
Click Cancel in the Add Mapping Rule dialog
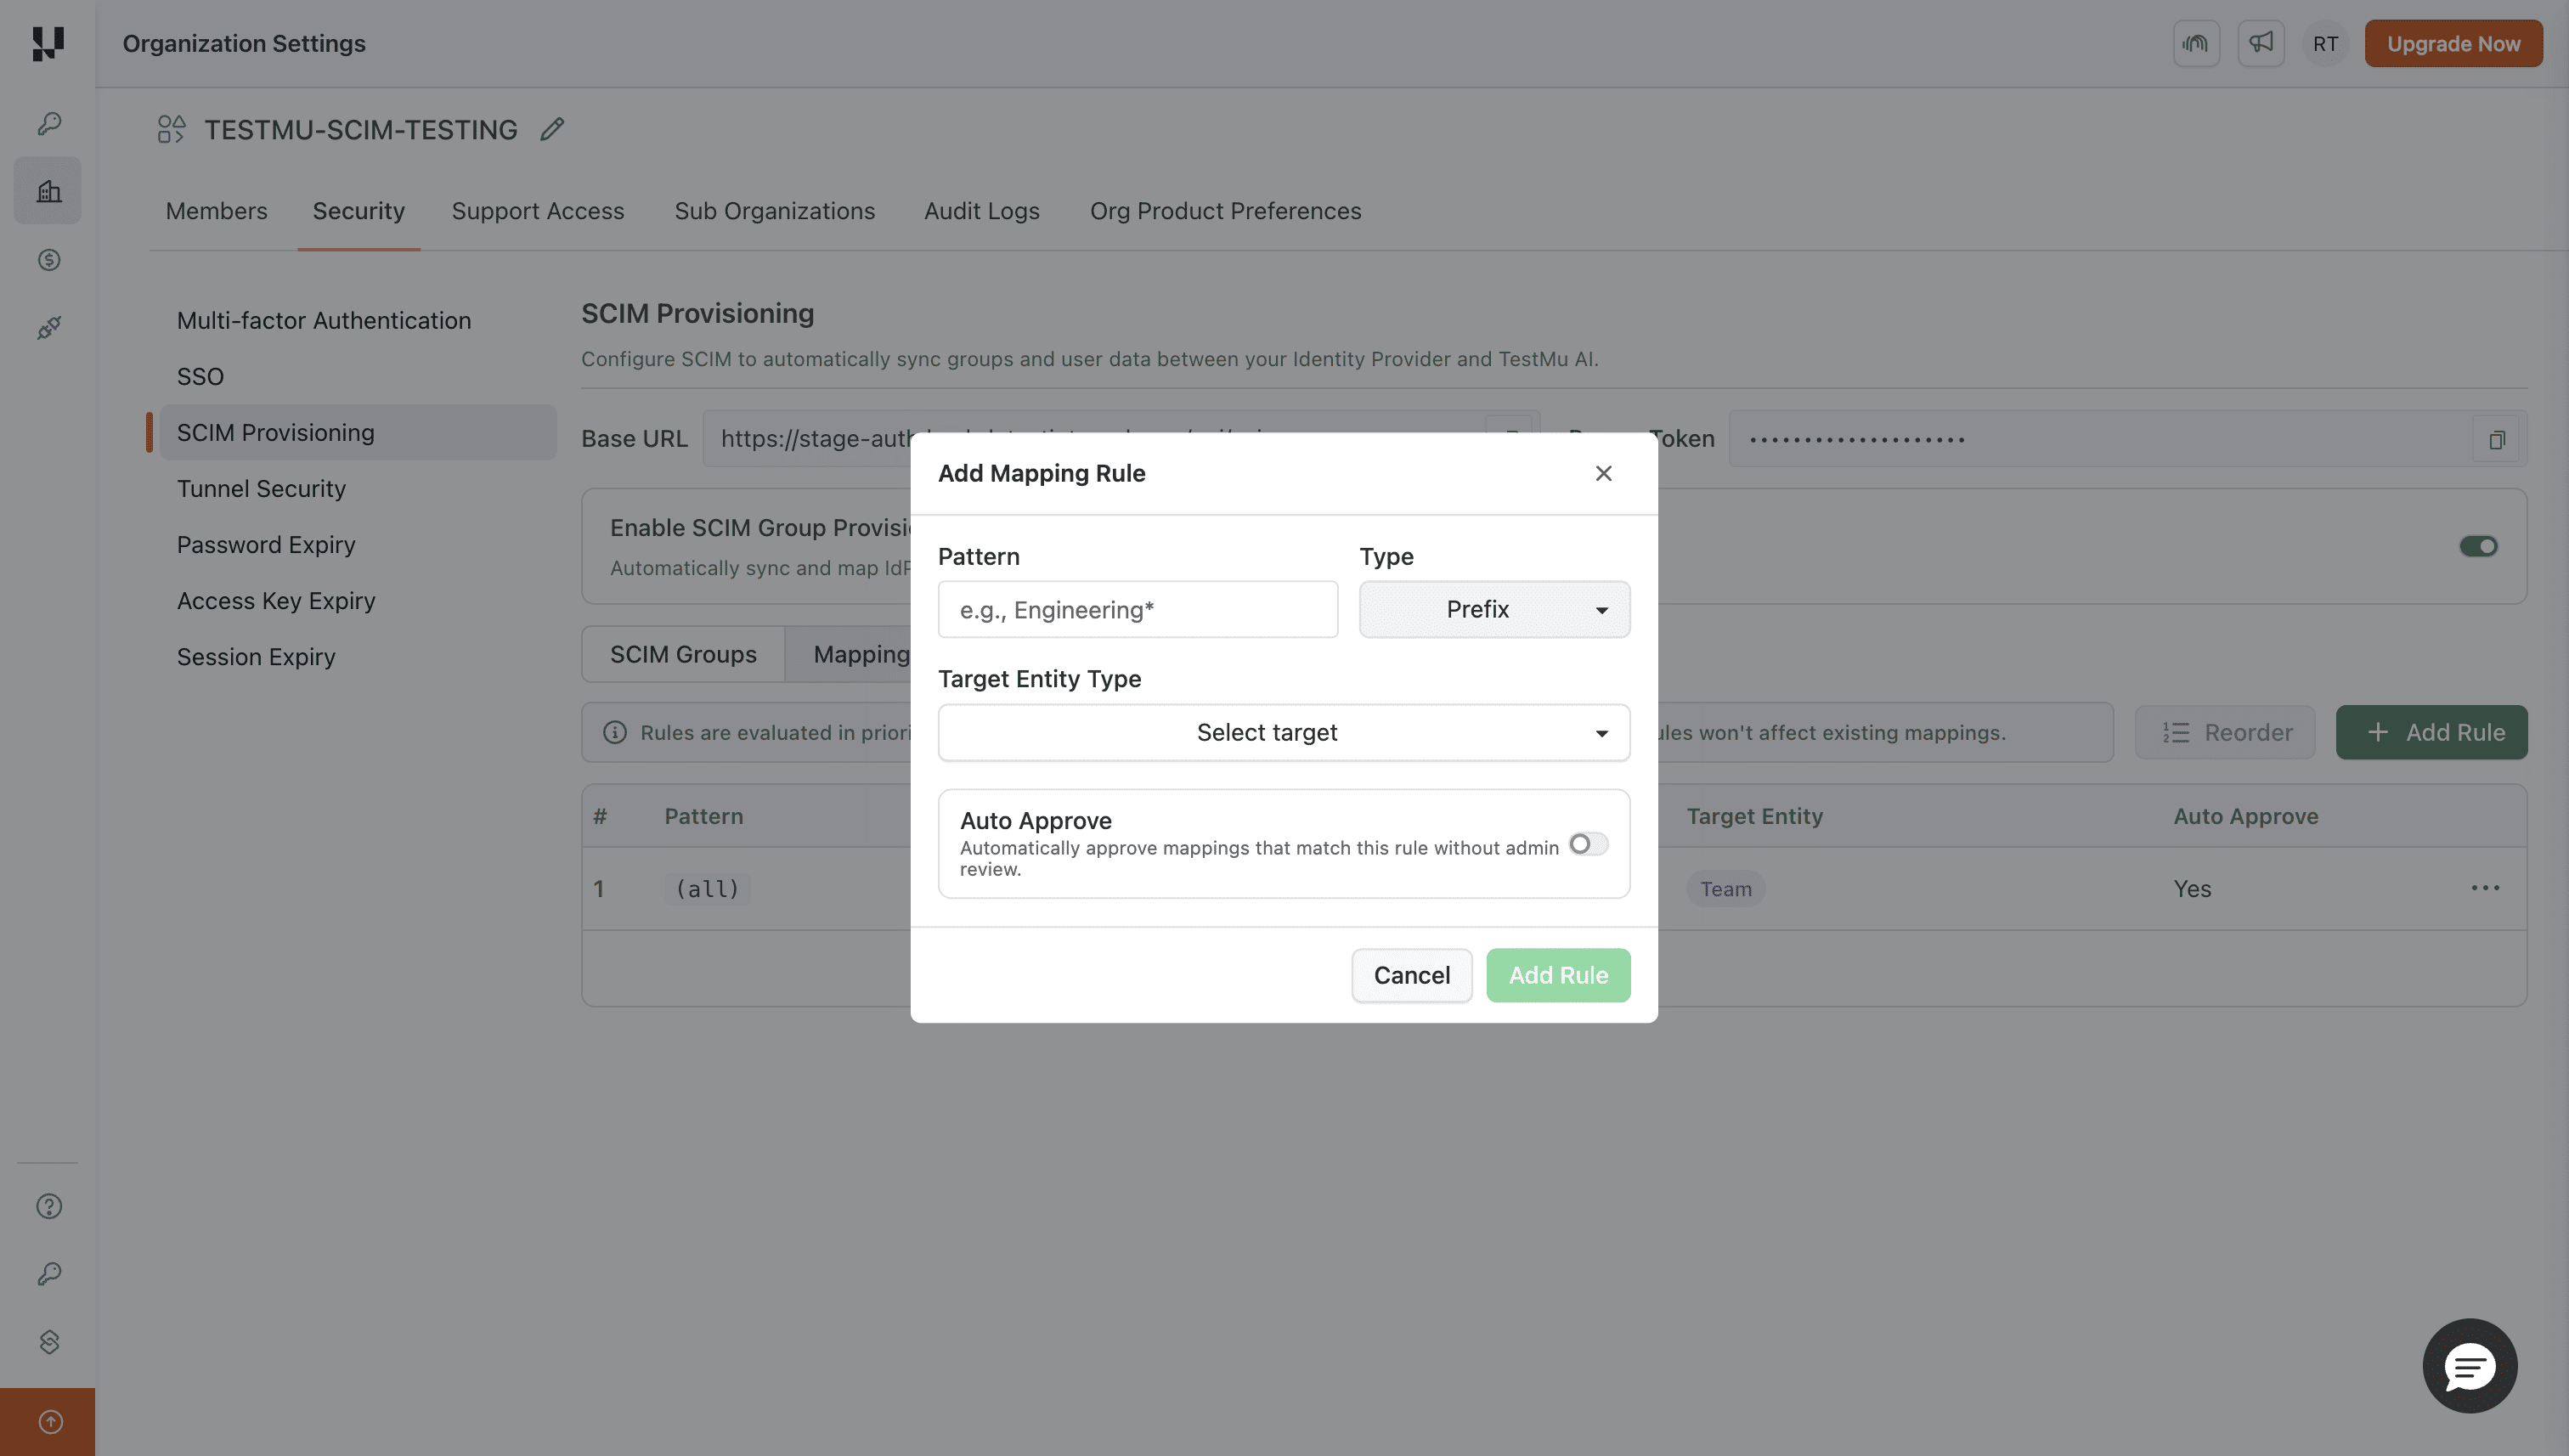point(1411,975)
